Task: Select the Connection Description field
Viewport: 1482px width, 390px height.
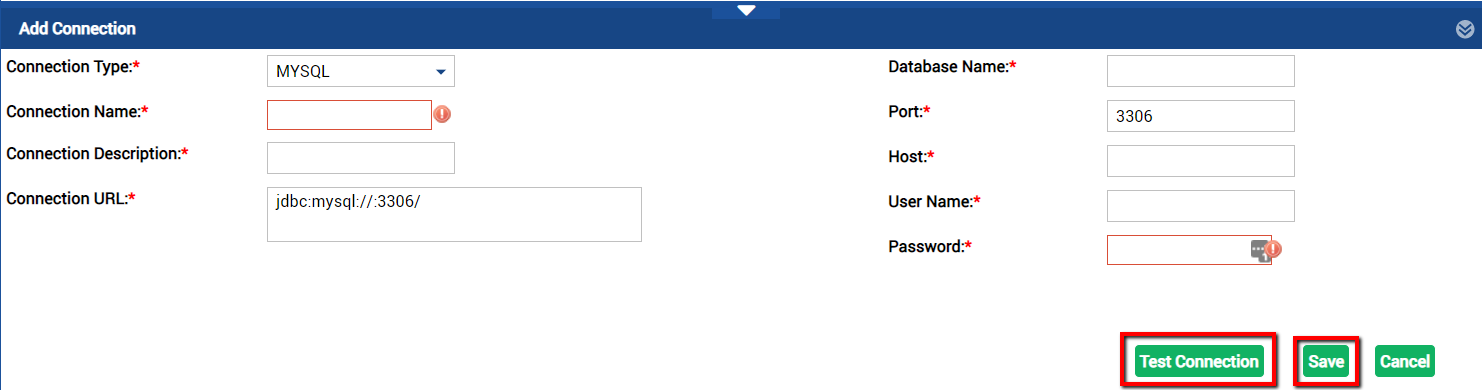Action: click(361, 158)
